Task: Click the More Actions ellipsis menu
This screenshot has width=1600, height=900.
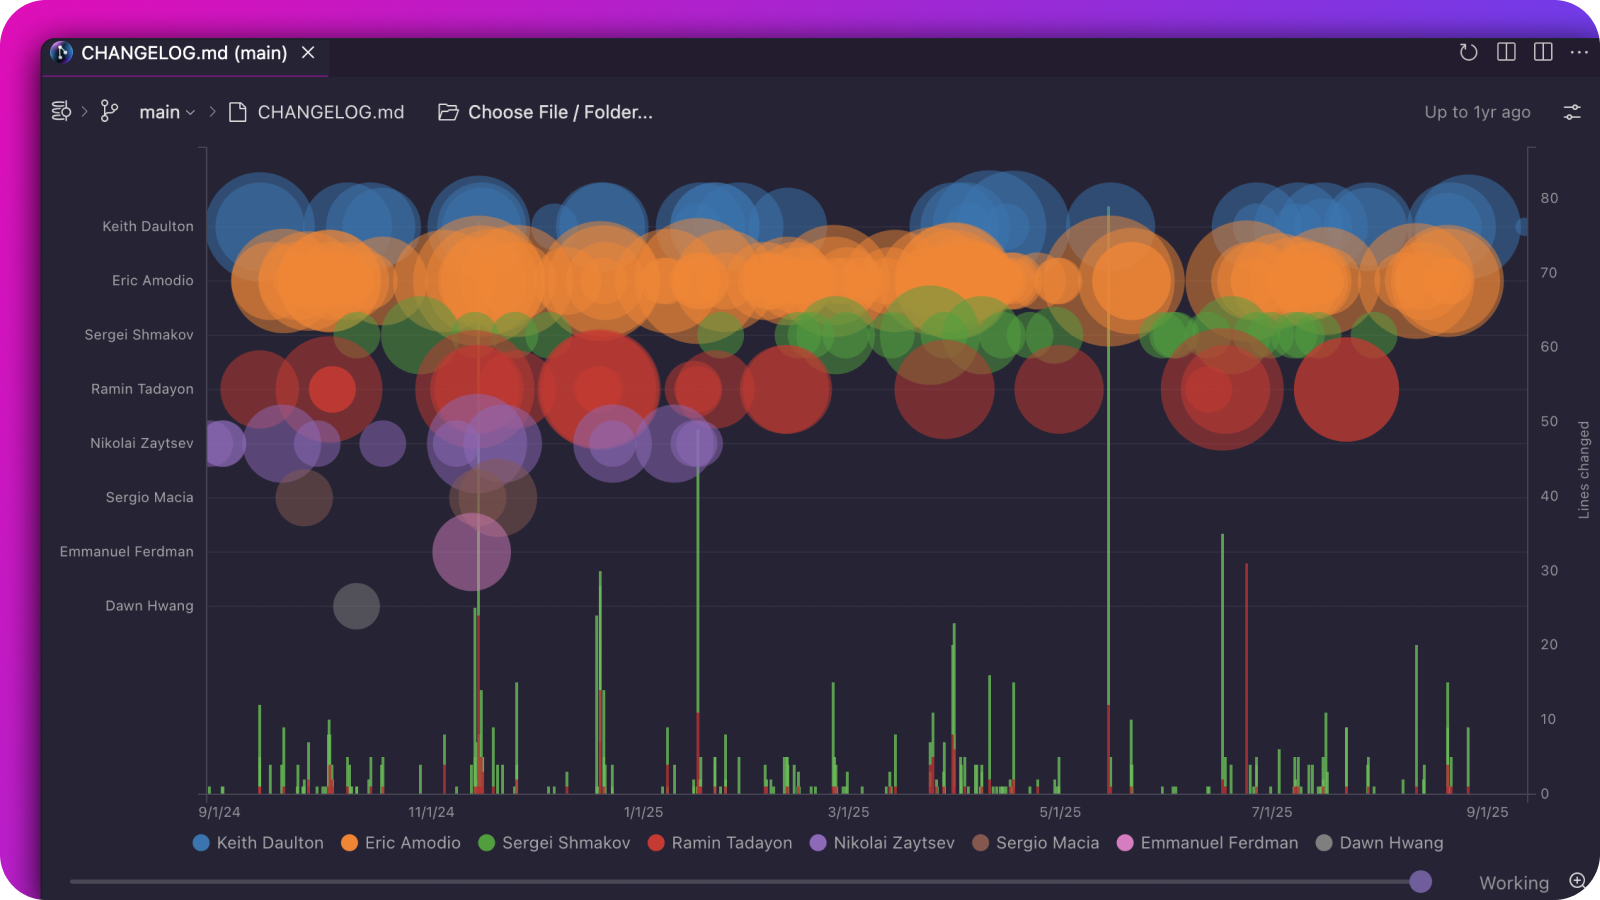Action: [1581, 53]
